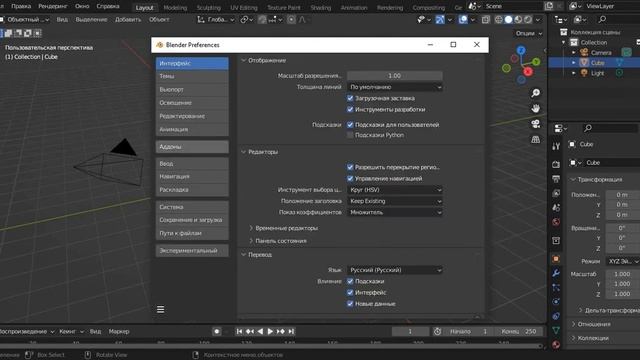Image resolution: width=640 pixels, height=360 pixels.
Task: Open the viewport Добавить menu
Action: click(128, 20)
